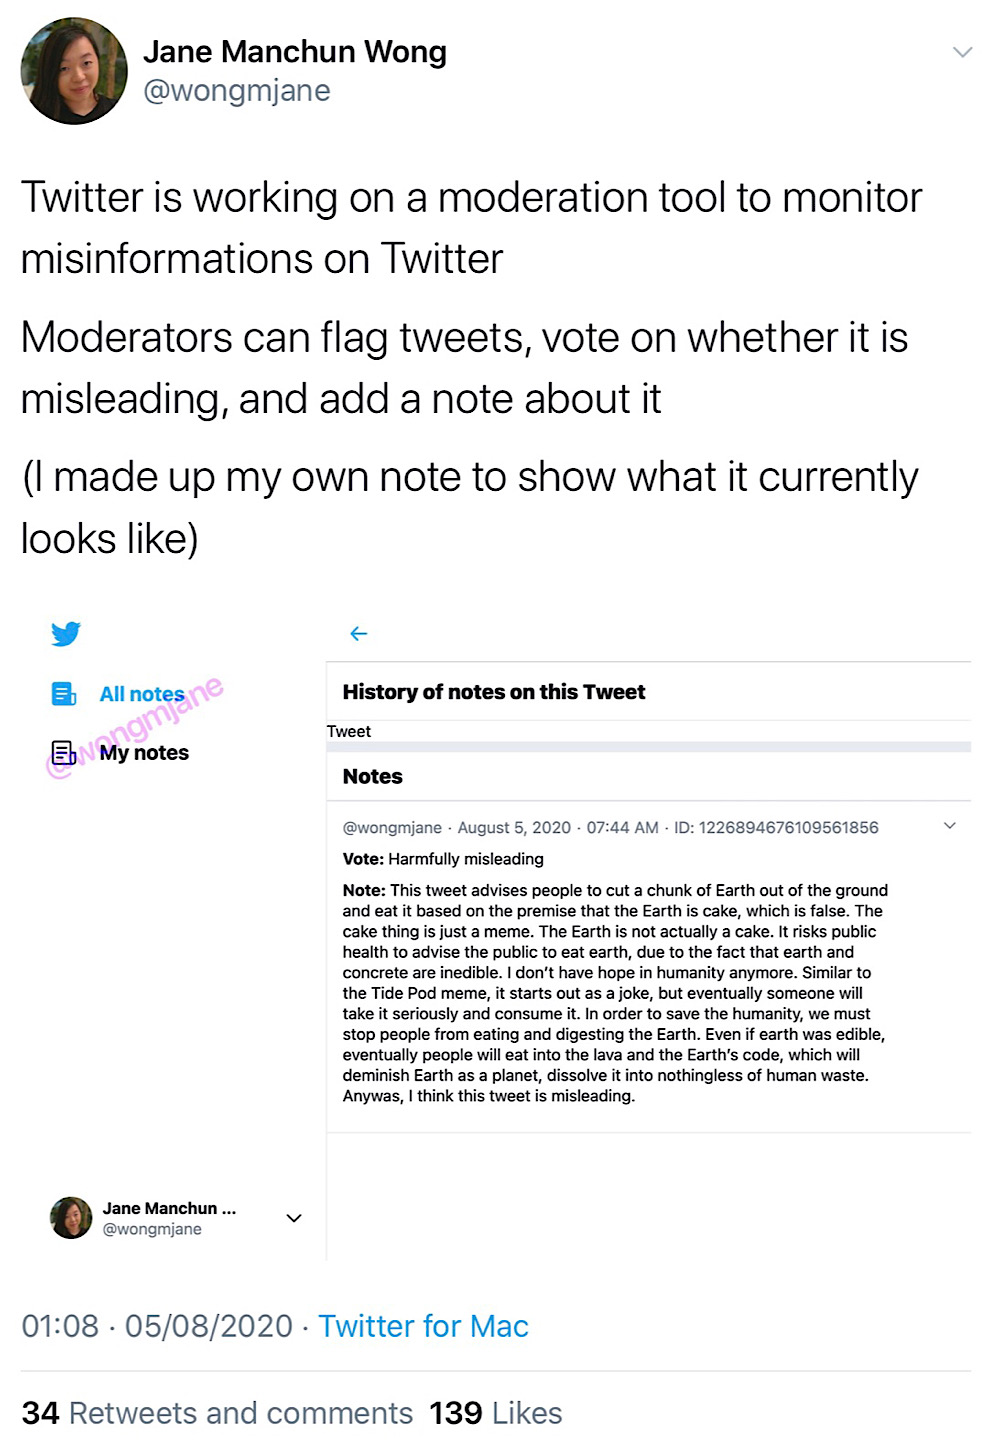Viewport: 1000px width, 1442px height.
Task: Click the My notes list icon
Action: tap(63, 752)
